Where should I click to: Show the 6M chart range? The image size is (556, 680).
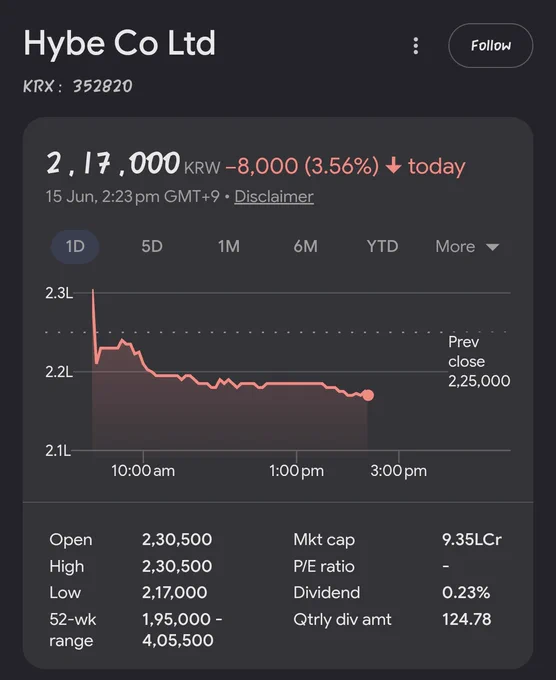[x=305, y=246]
